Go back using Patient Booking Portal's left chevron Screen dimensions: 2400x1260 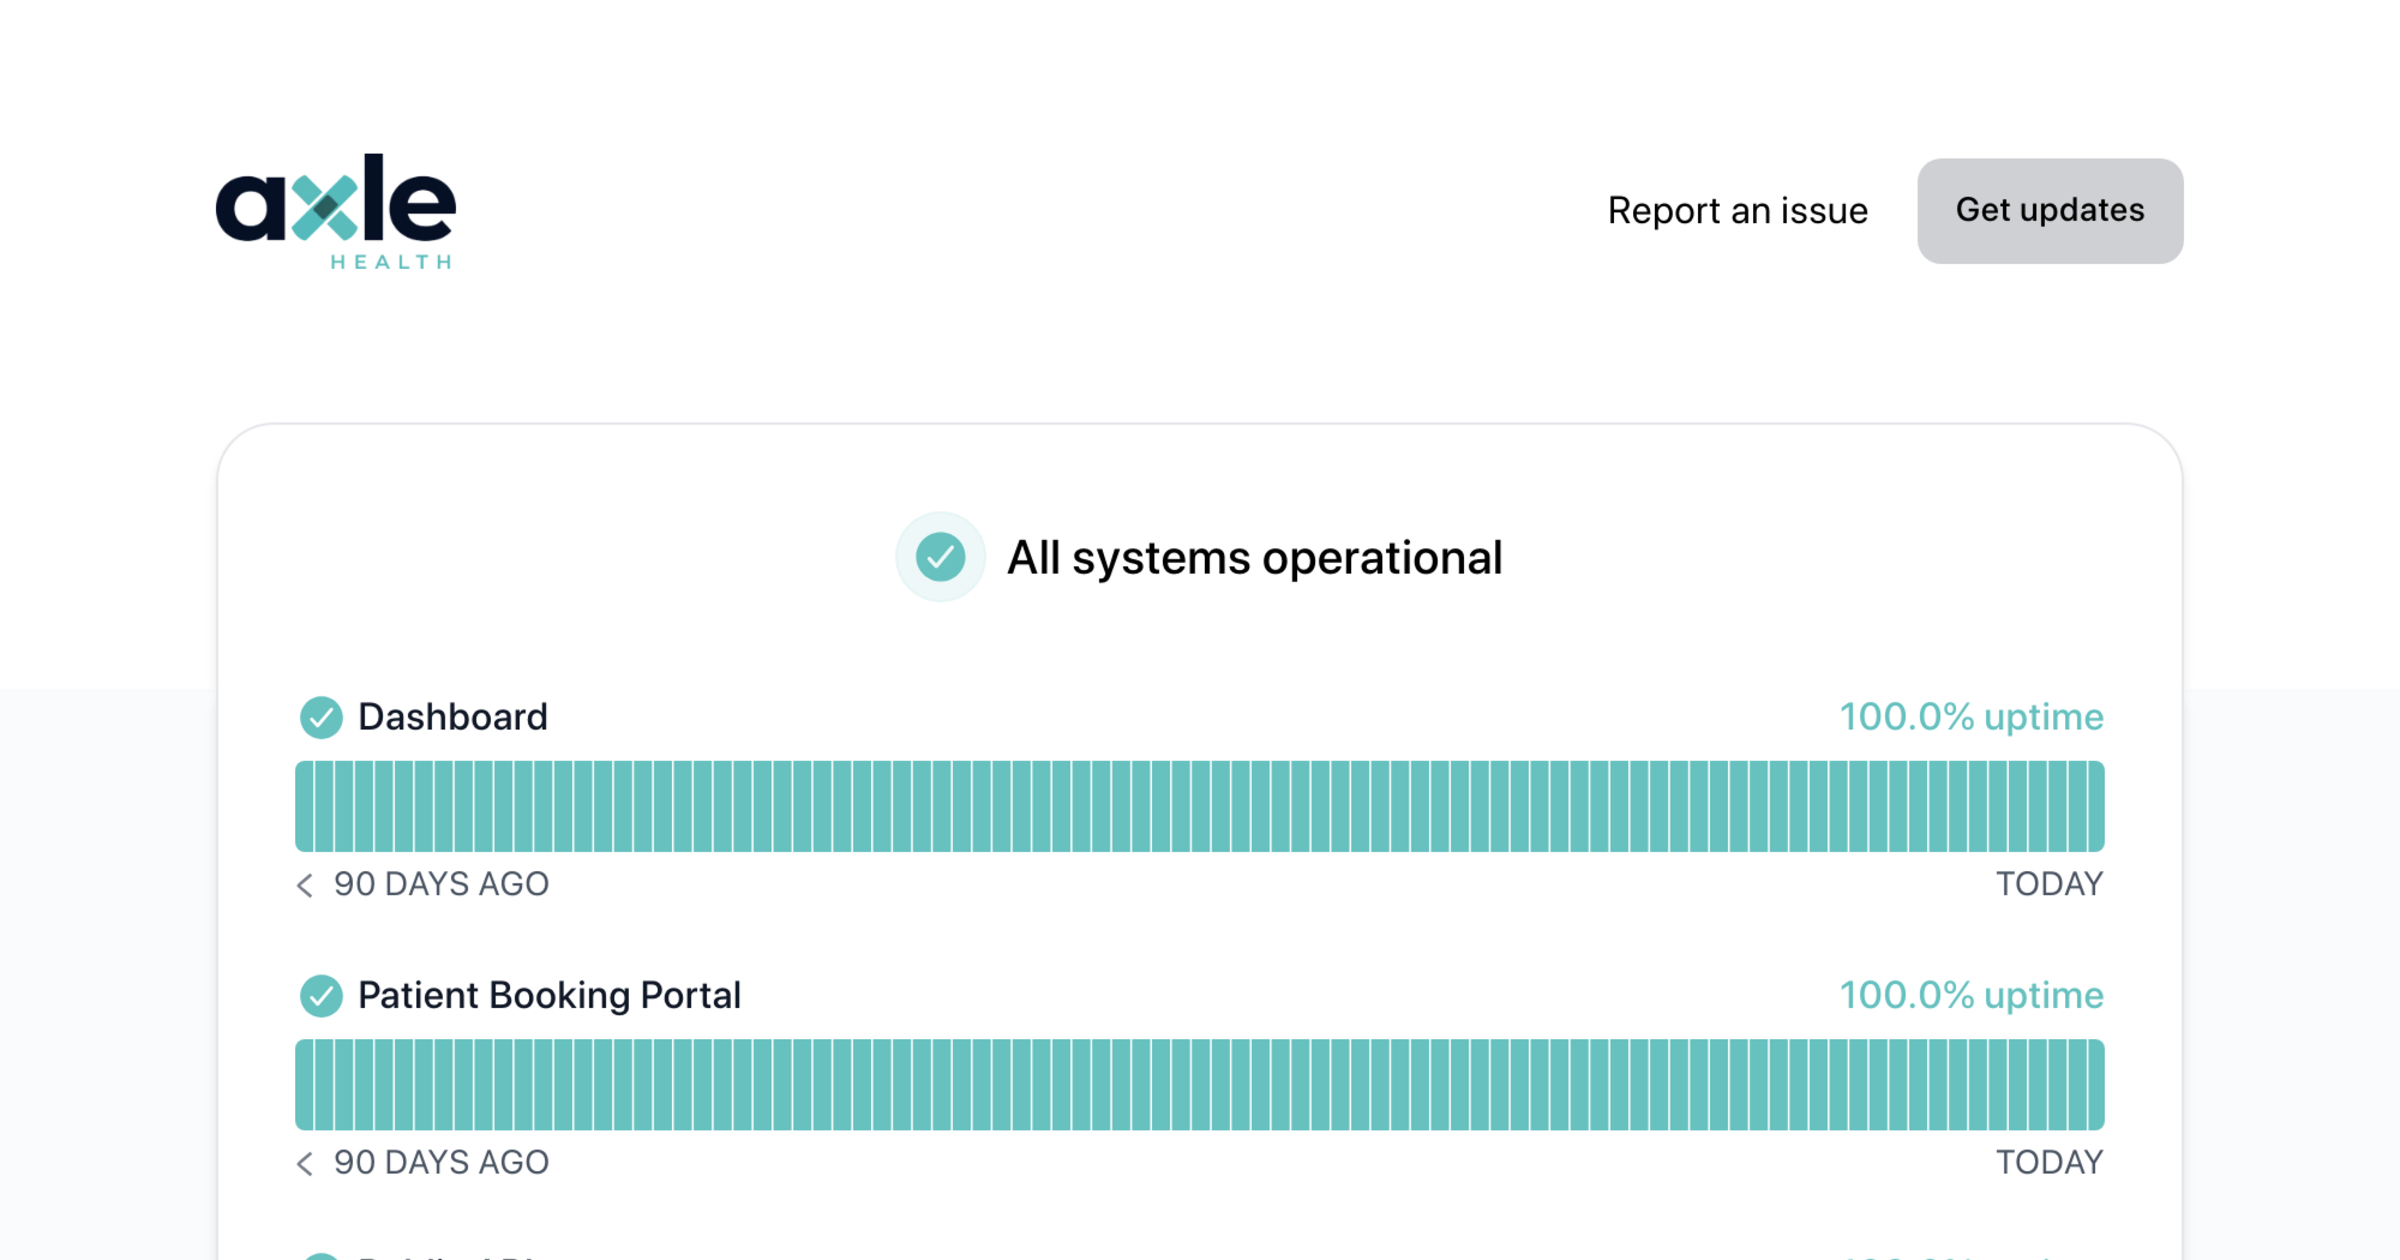tap(305, 1163)
